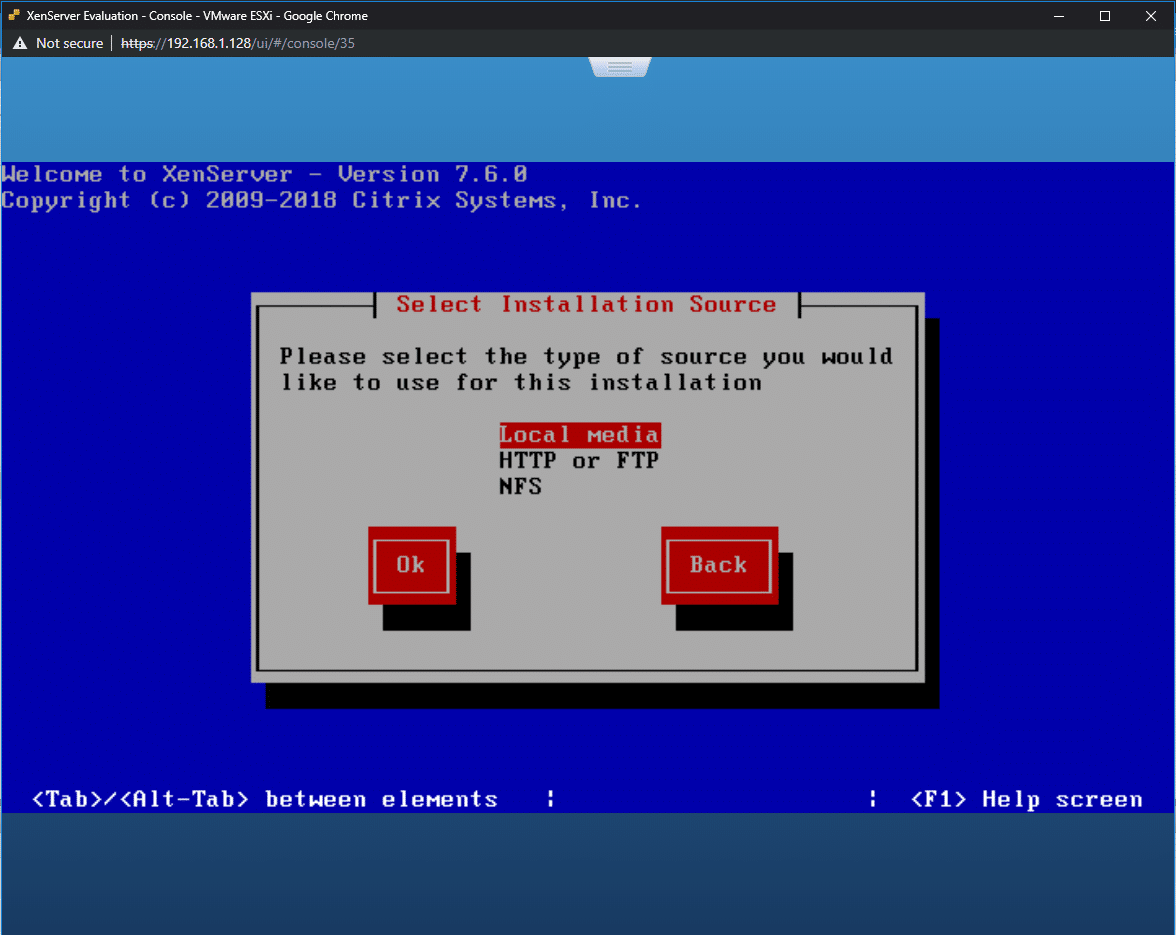Select the Local media option

[580, 435]
